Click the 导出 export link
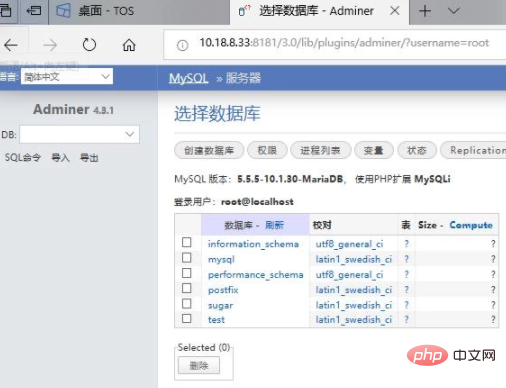This screenshot has height=388, width=506. pos(89,157)
